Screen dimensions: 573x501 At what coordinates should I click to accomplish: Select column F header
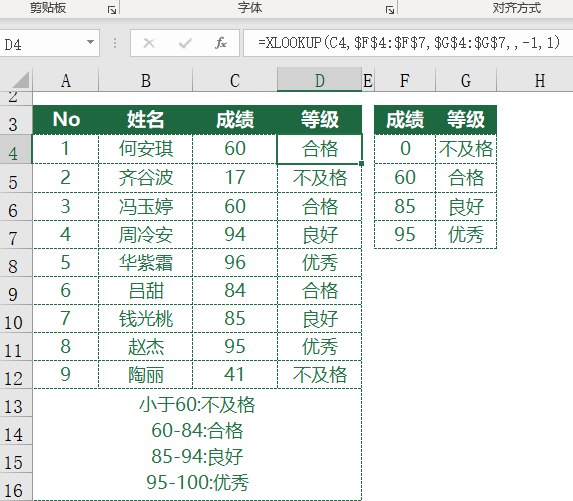click(x=405, y=80)
